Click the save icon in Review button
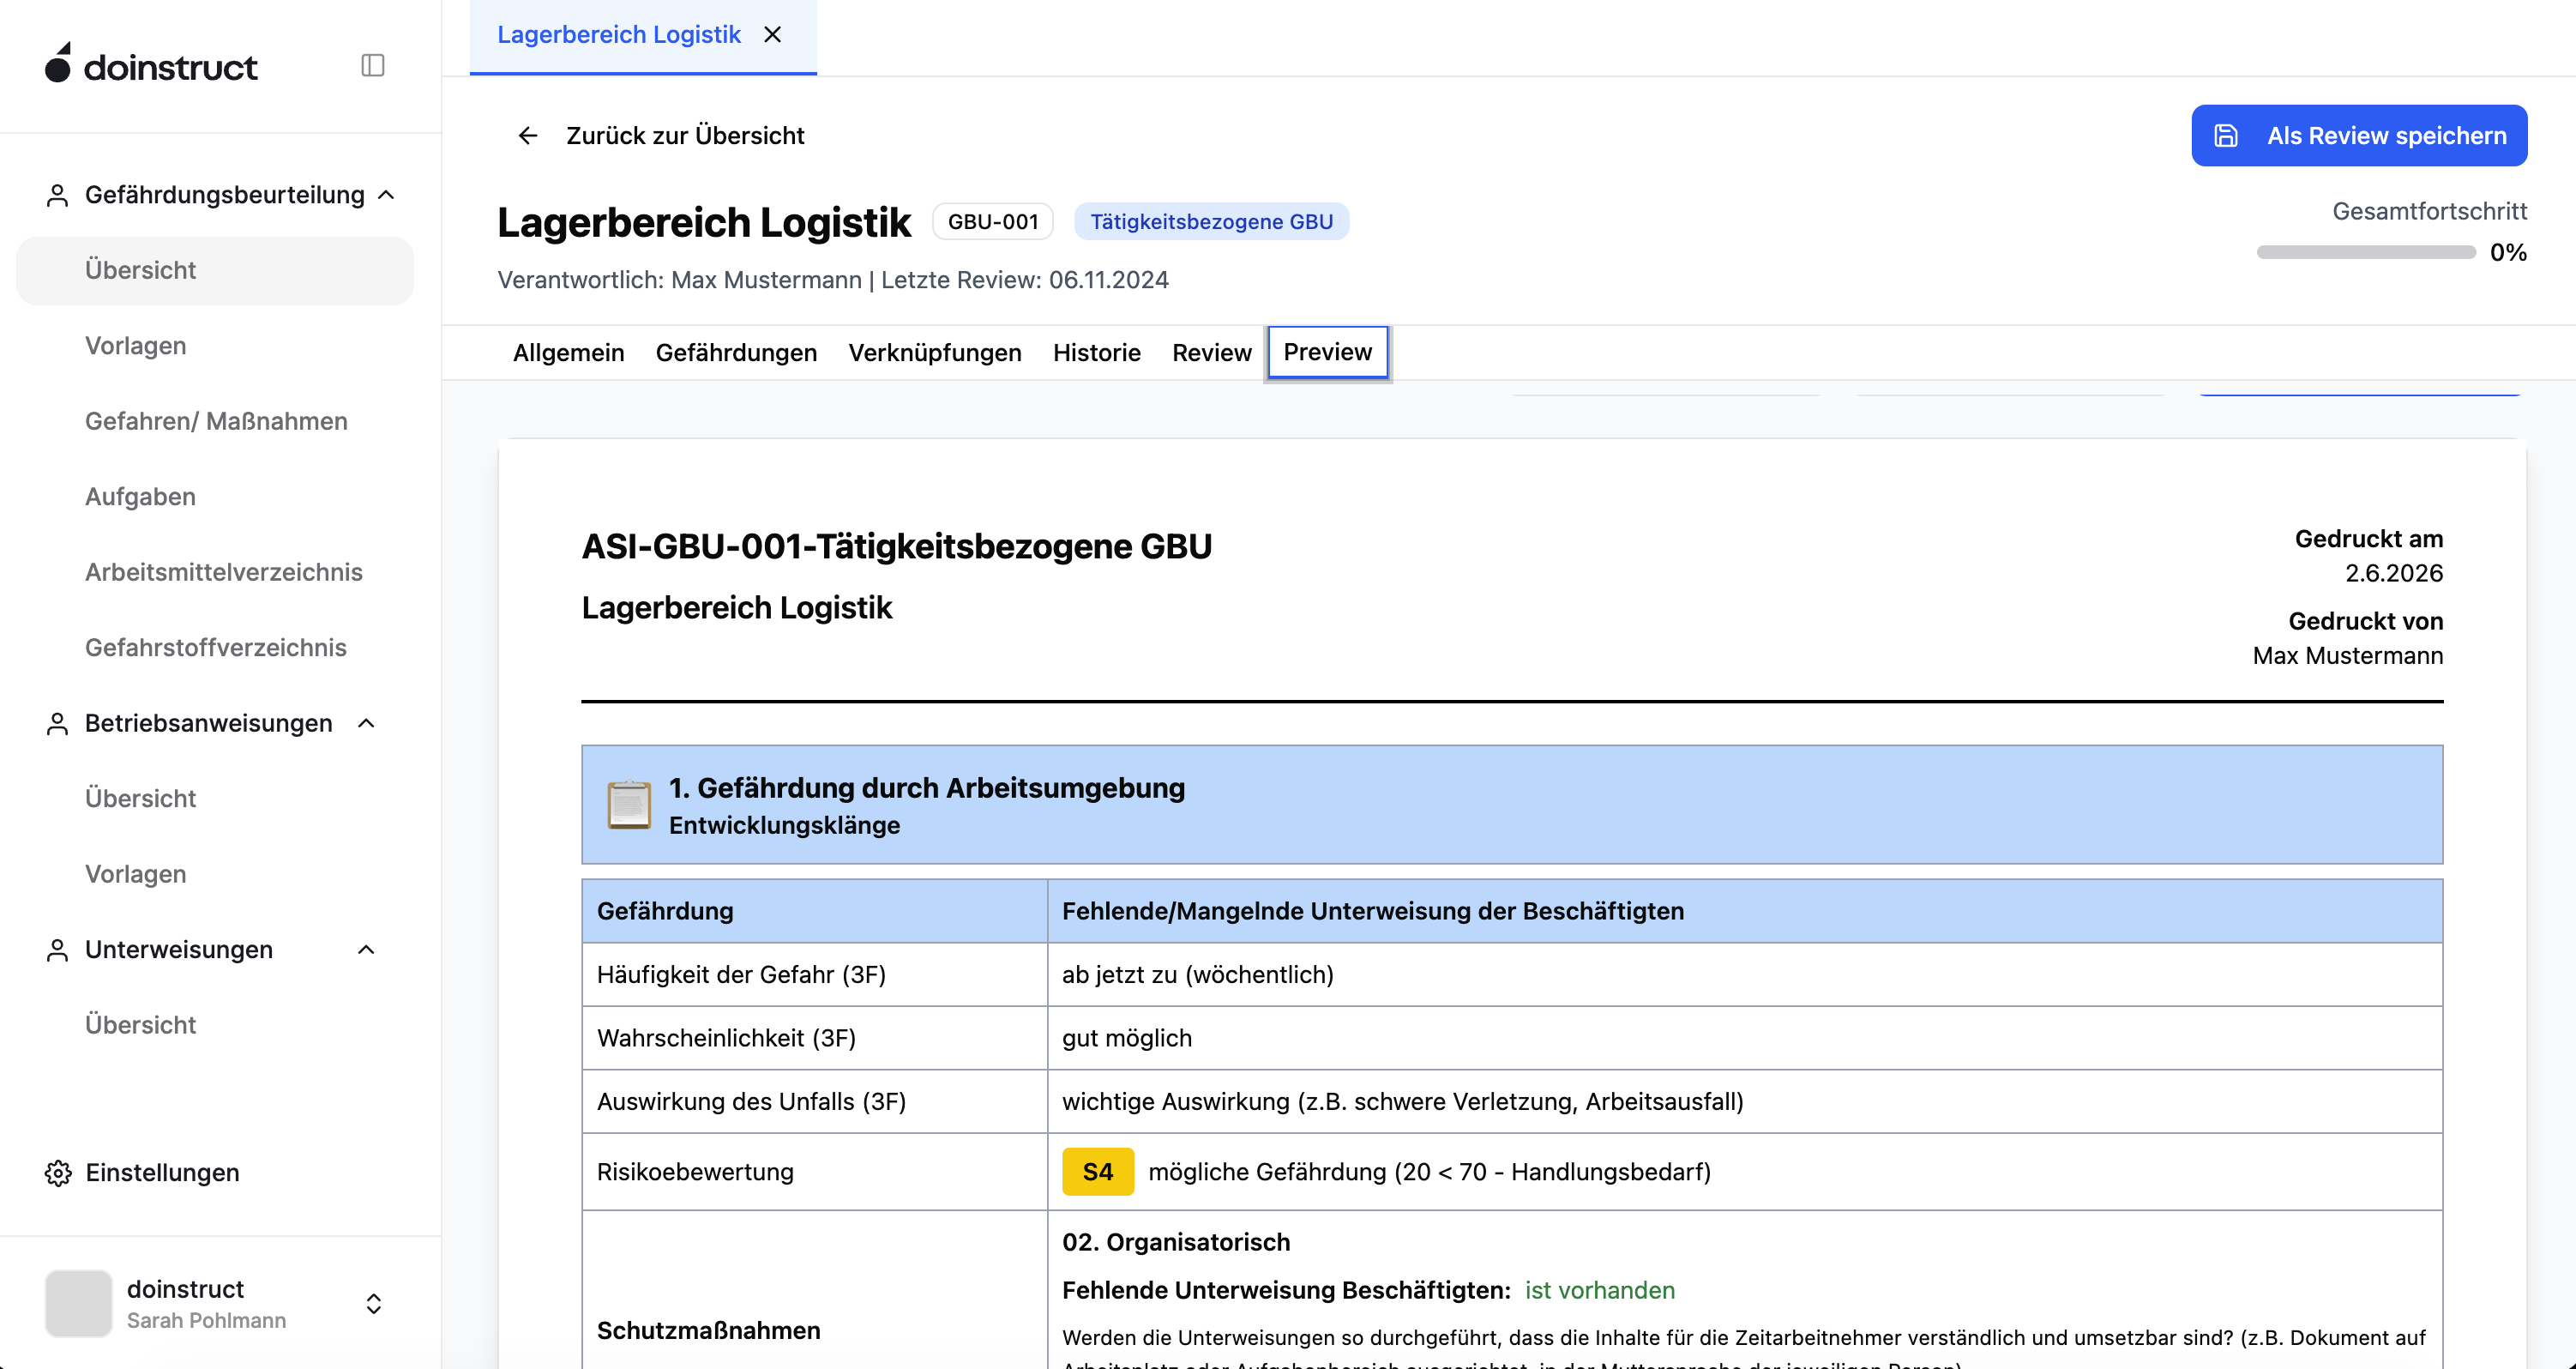The height and width of the screenshot is (1369, 2576). pyautogui.click(x=2226, y=136)
